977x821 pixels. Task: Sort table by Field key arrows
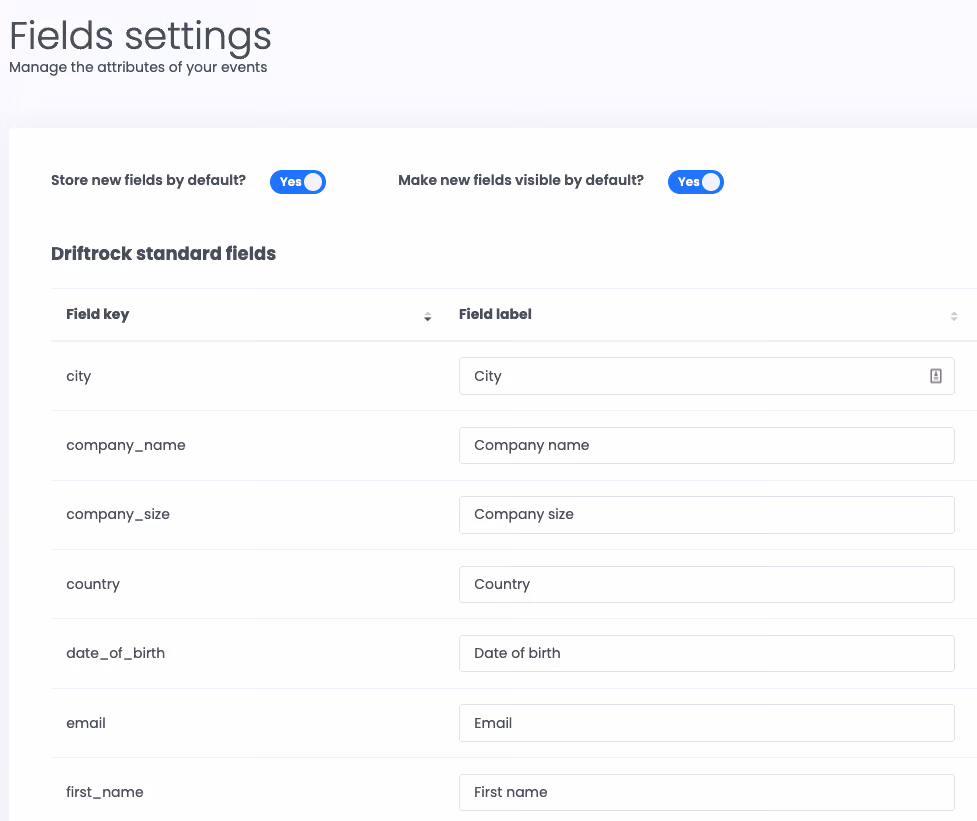click(x=427, y=316)
